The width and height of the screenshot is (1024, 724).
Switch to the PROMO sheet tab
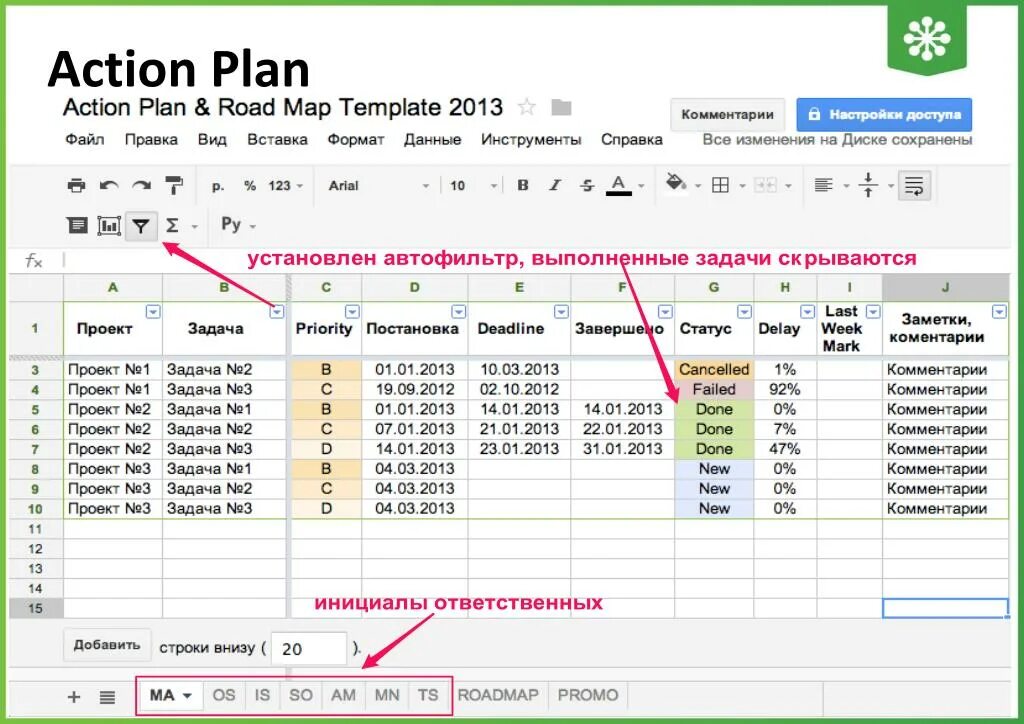(x=588, y=695)
